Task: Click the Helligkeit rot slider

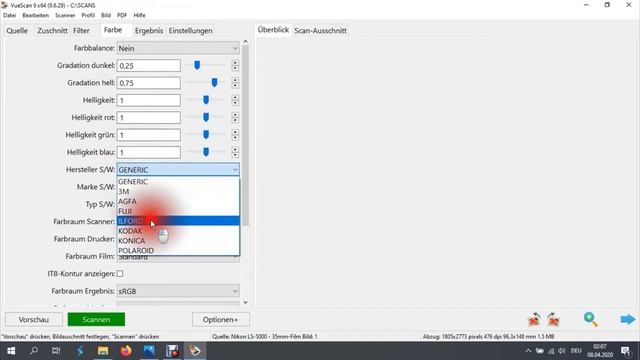Action: (x=206, y=118)
